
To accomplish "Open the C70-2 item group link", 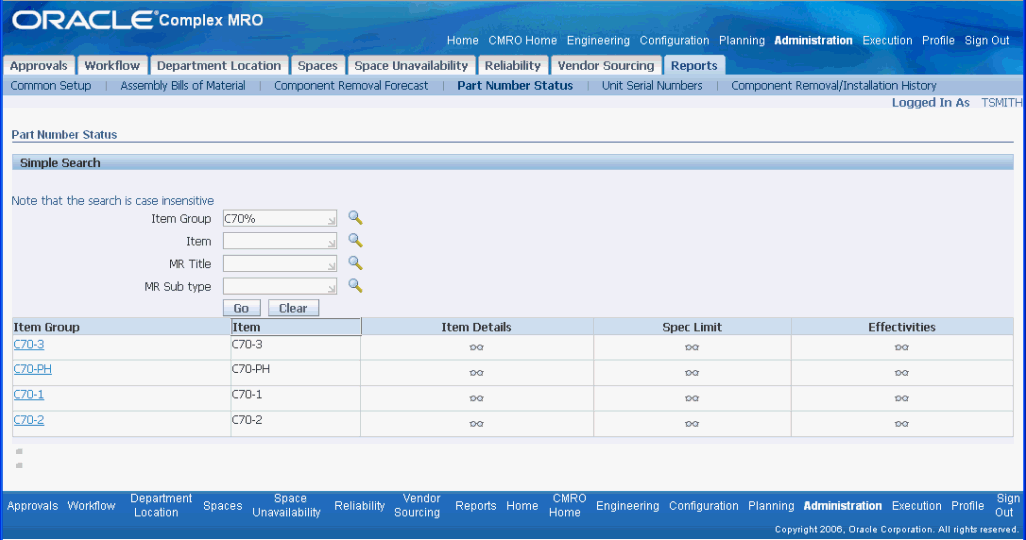I will click(x=29, y=420).
